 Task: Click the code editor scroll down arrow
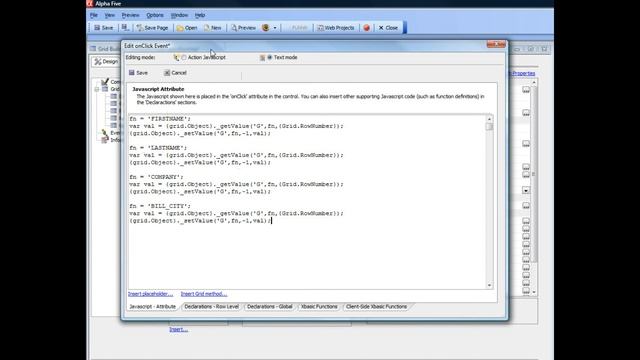[x=489, y=285]
